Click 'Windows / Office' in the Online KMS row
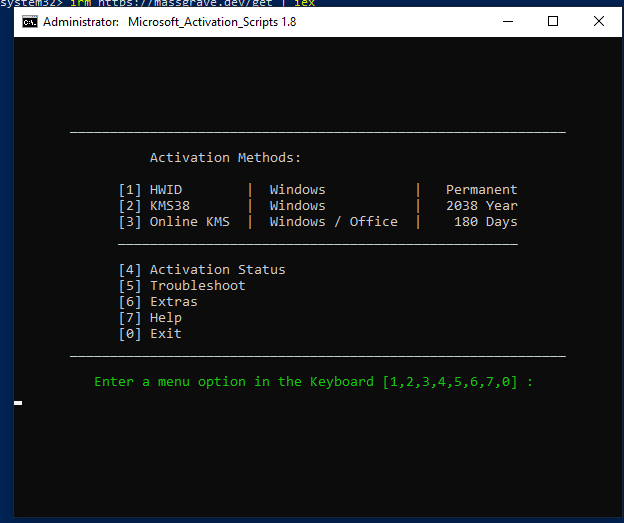The width and height of the screenshot is (624, 523). (333, 222)
